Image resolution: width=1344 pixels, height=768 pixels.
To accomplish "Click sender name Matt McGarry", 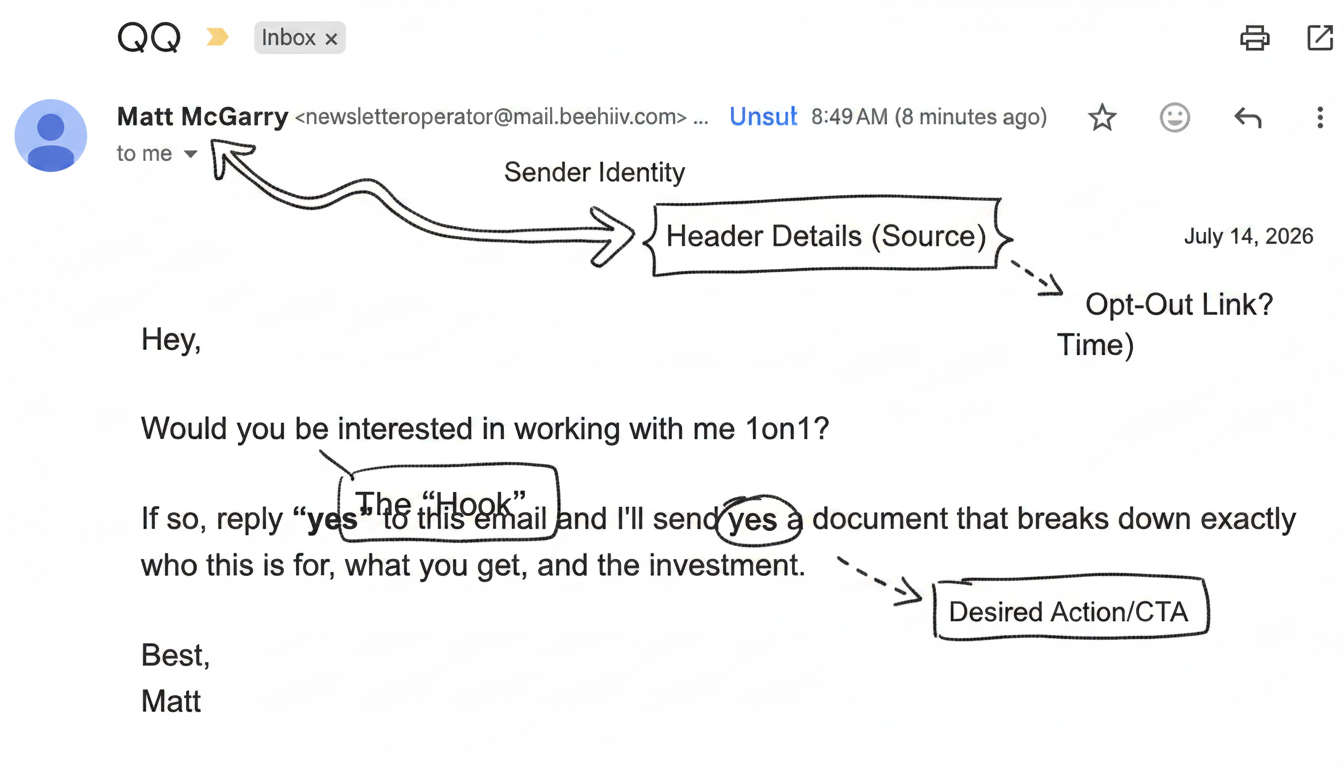I will pos(202,117).
